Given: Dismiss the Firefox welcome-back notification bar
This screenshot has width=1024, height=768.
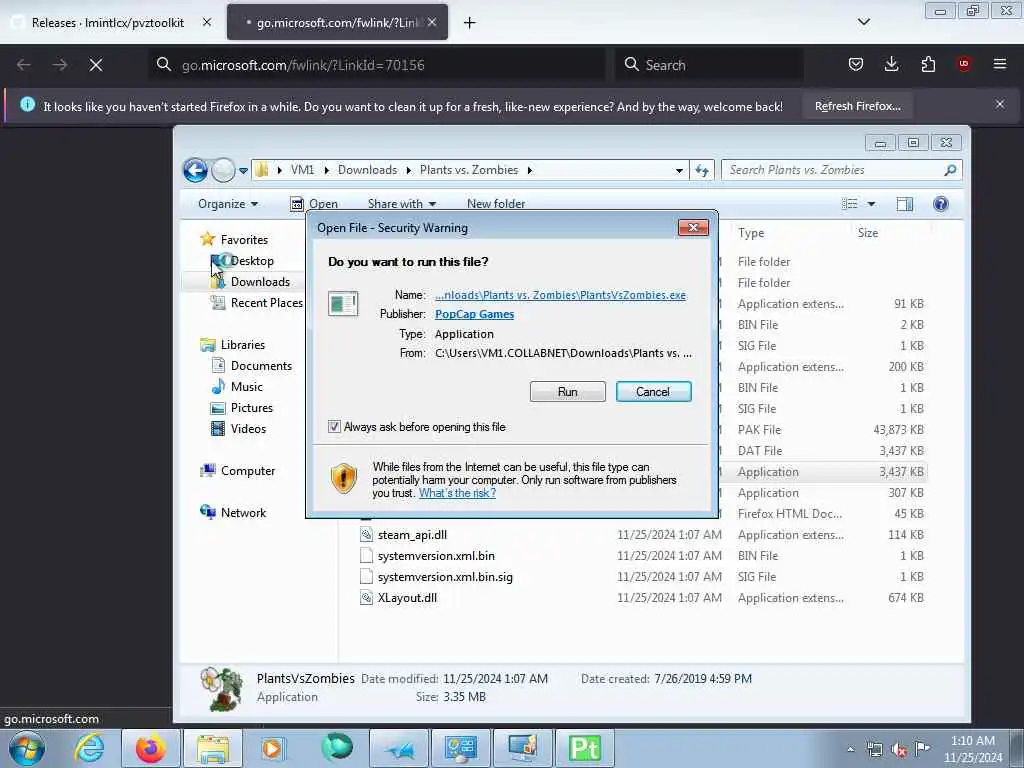Looking at the screenshot, I should [x=1000, y=104].
